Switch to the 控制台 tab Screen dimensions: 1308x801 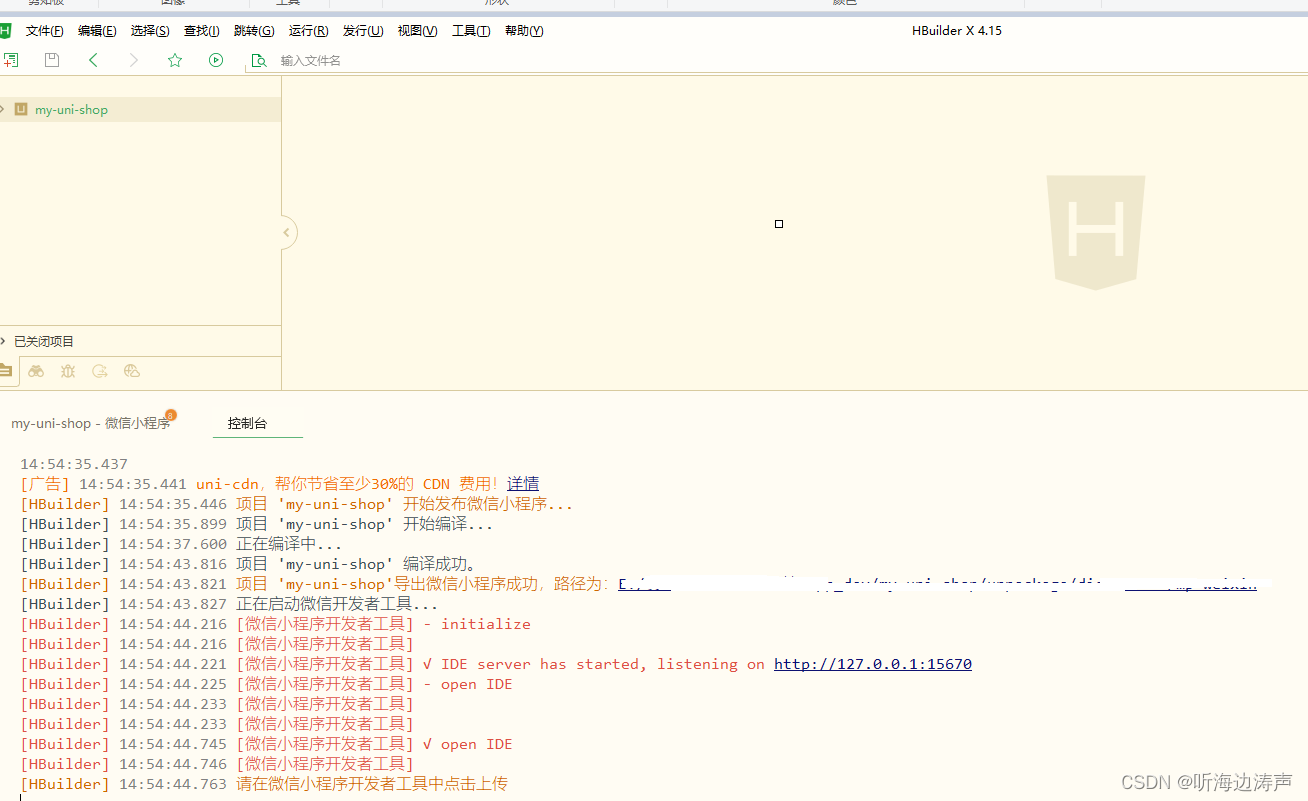pos(246,423)
